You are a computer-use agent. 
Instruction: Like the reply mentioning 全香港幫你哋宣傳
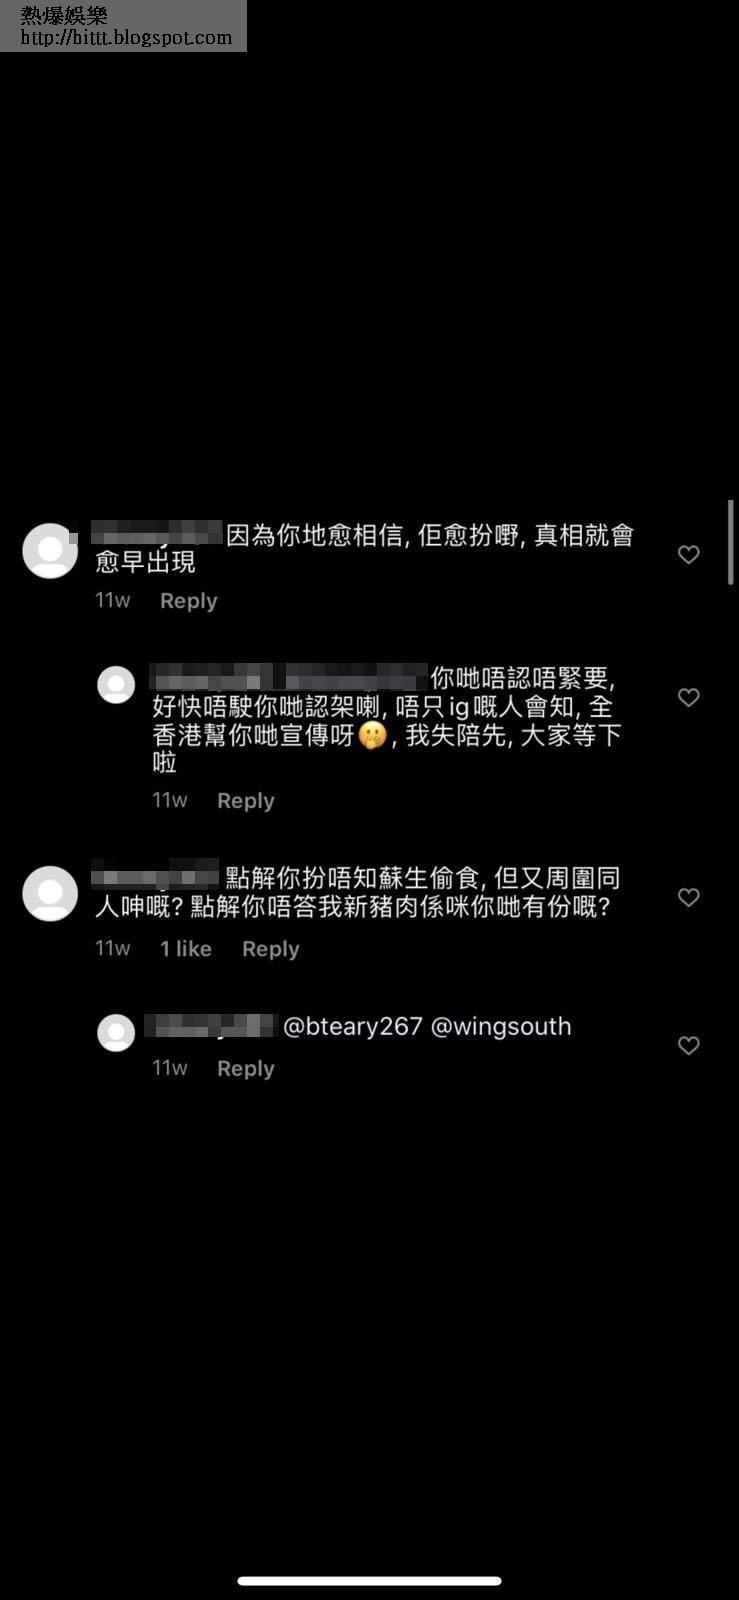coord(688,697)
